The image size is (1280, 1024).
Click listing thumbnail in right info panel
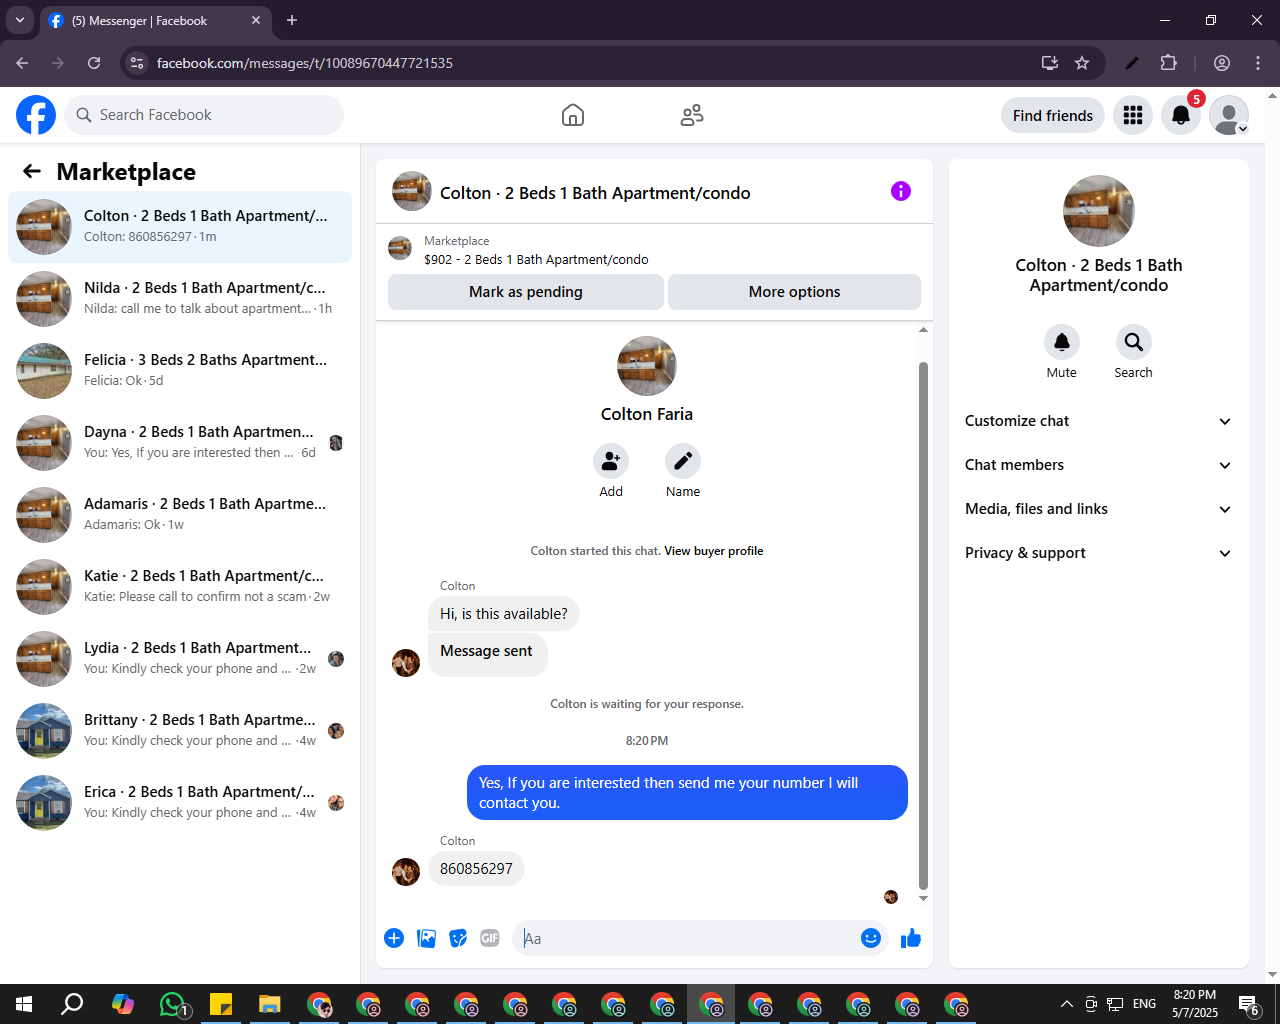1099,211
